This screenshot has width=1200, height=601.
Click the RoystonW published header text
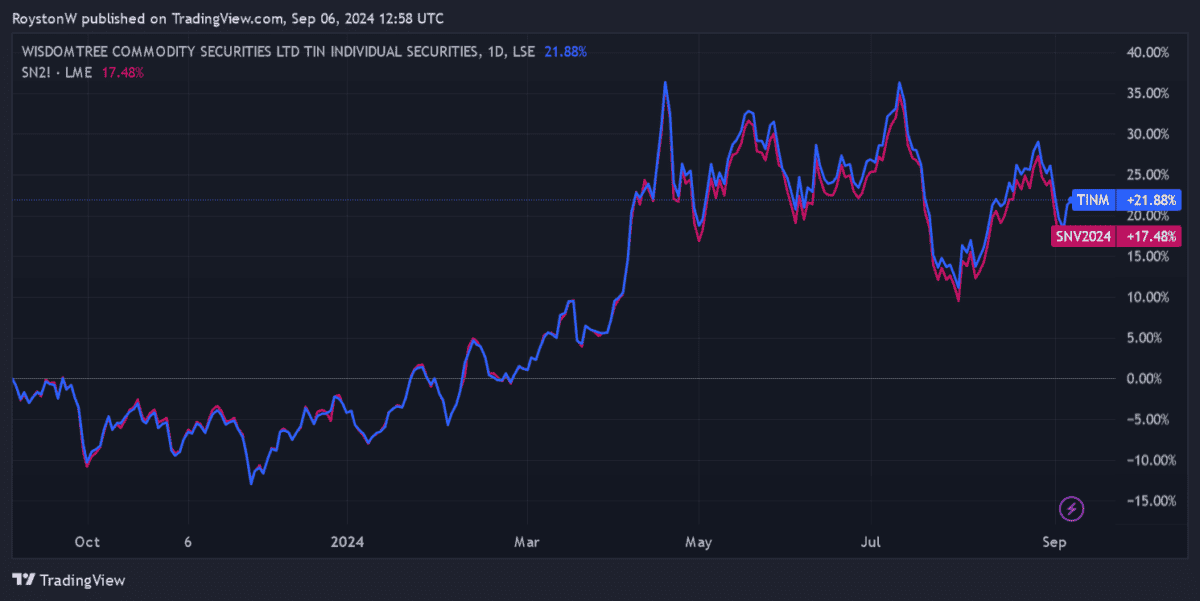[228, 19]
